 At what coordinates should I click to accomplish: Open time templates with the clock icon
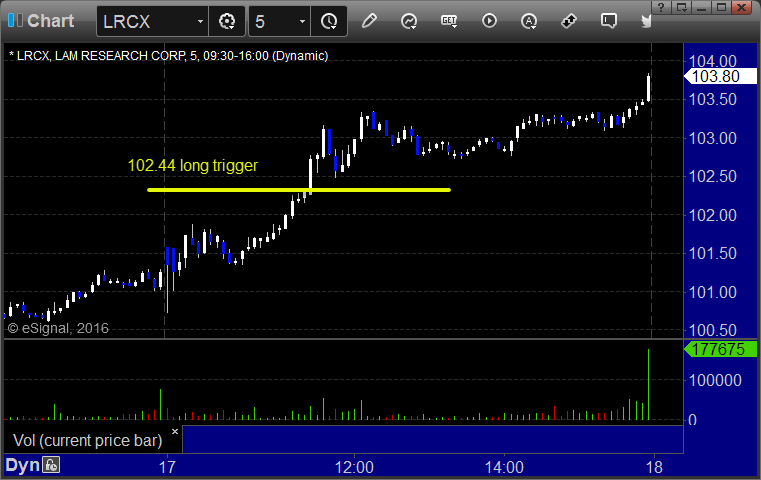[329, 21]
